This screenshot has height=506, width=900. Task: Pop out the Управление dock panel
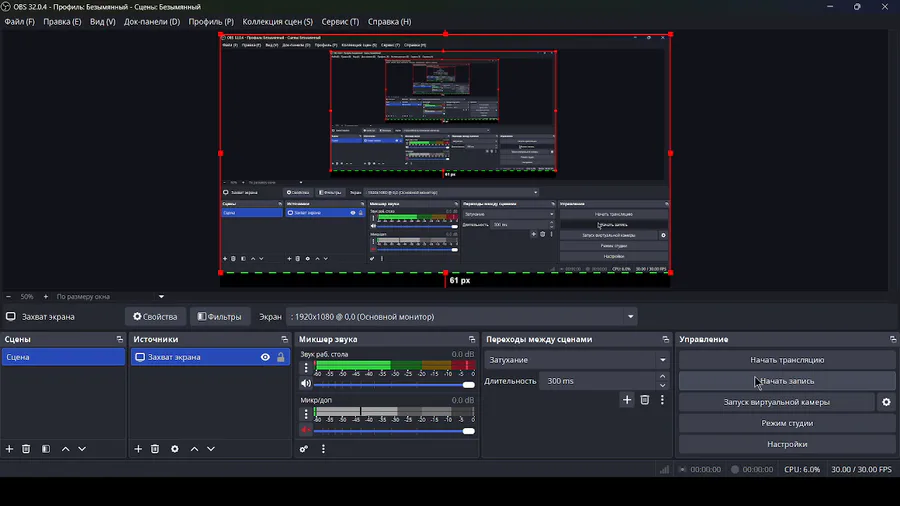tap(893, 339)
